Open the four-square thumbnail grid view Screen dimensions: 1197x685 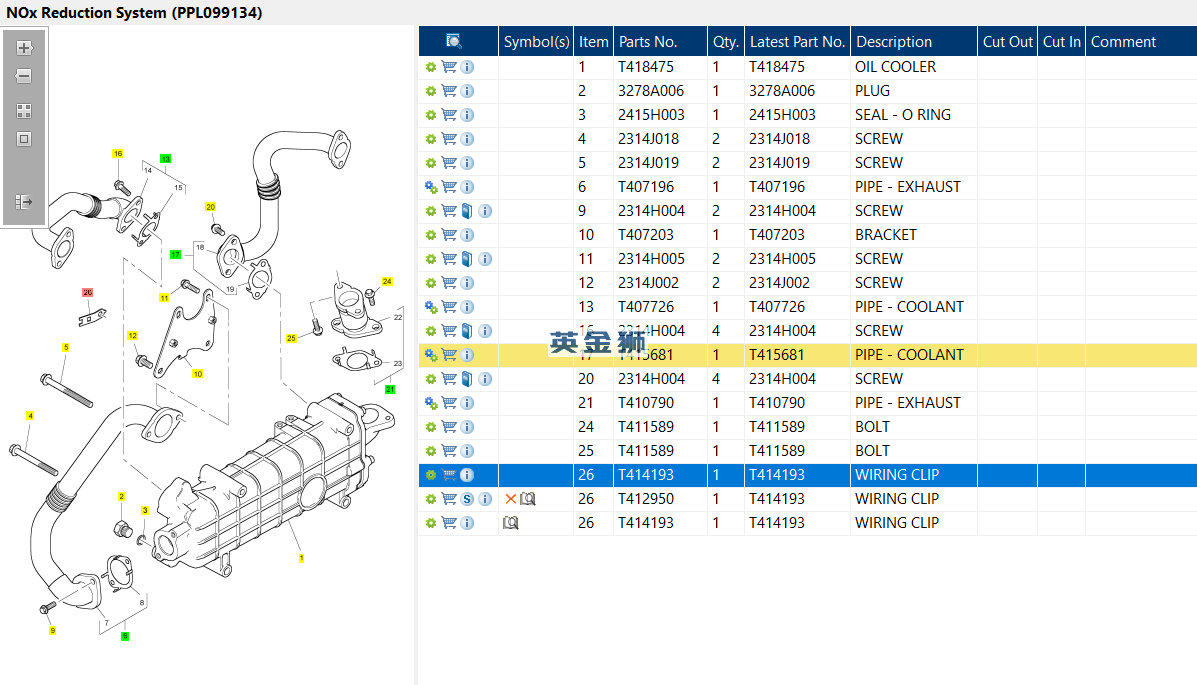coord(24,111)
